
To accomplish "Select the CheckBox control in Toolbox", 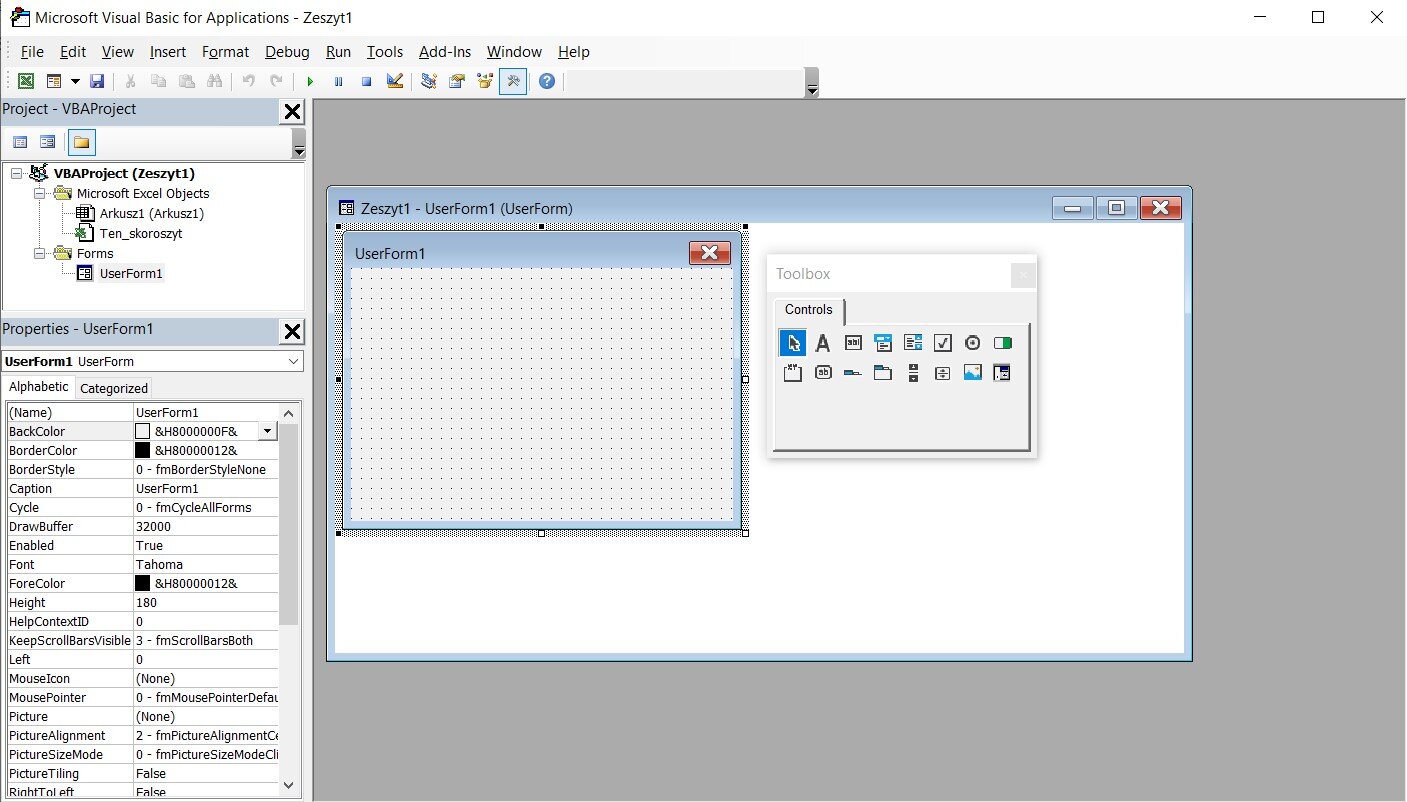I will tap(942, 343).
